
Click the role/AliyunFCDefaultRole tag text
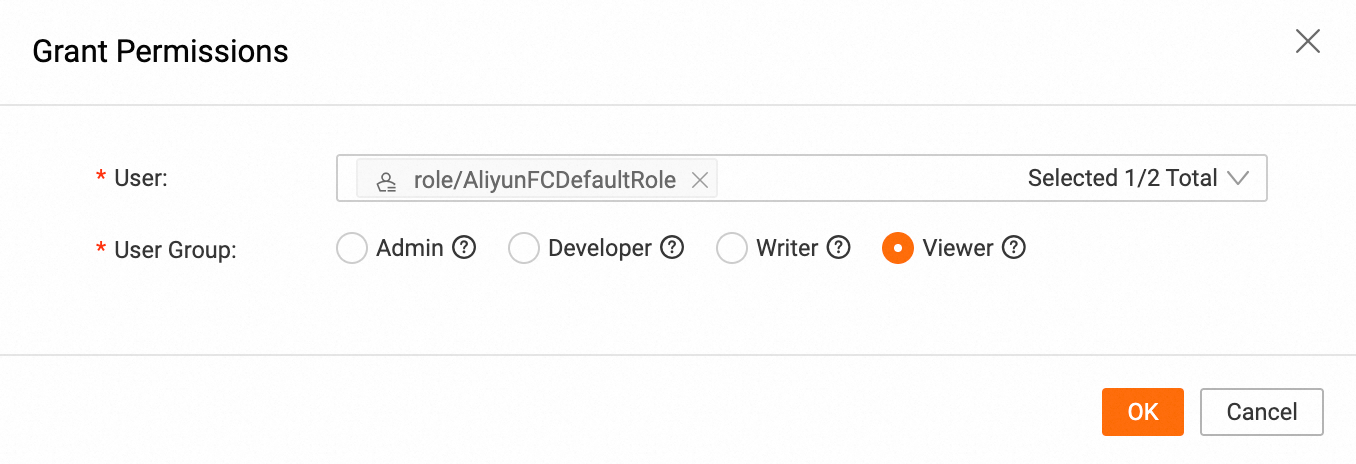coord(545,180)
